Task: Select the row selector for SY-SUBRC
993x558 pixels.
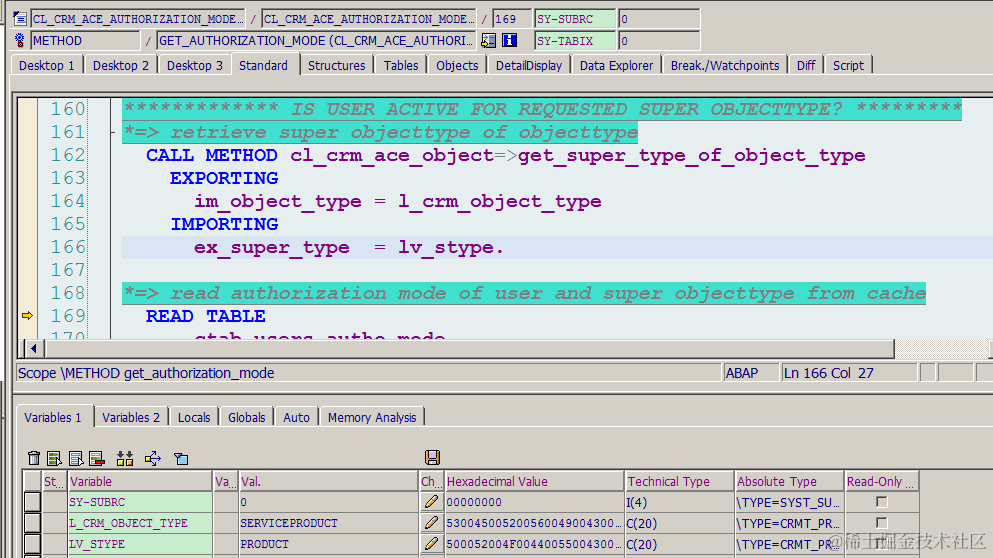Action: pos(32,502)
